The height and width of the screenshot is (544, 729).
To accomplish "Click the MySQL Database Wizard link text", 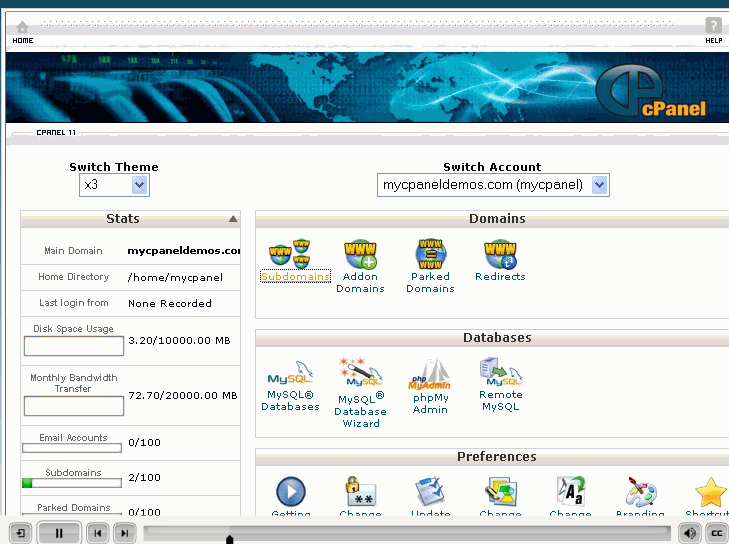I will [x=360, y=411].
